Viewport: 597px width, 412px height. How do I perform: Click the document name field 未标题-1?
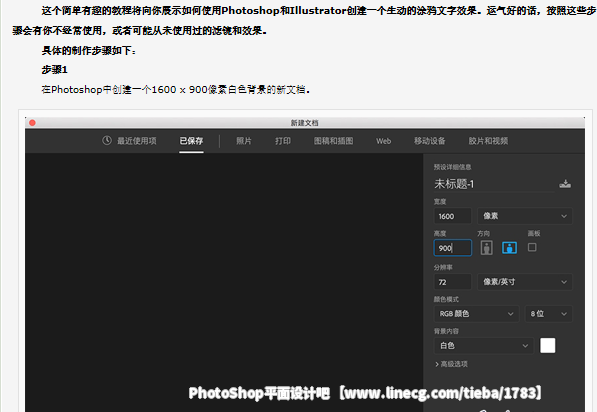pos(494,184)
